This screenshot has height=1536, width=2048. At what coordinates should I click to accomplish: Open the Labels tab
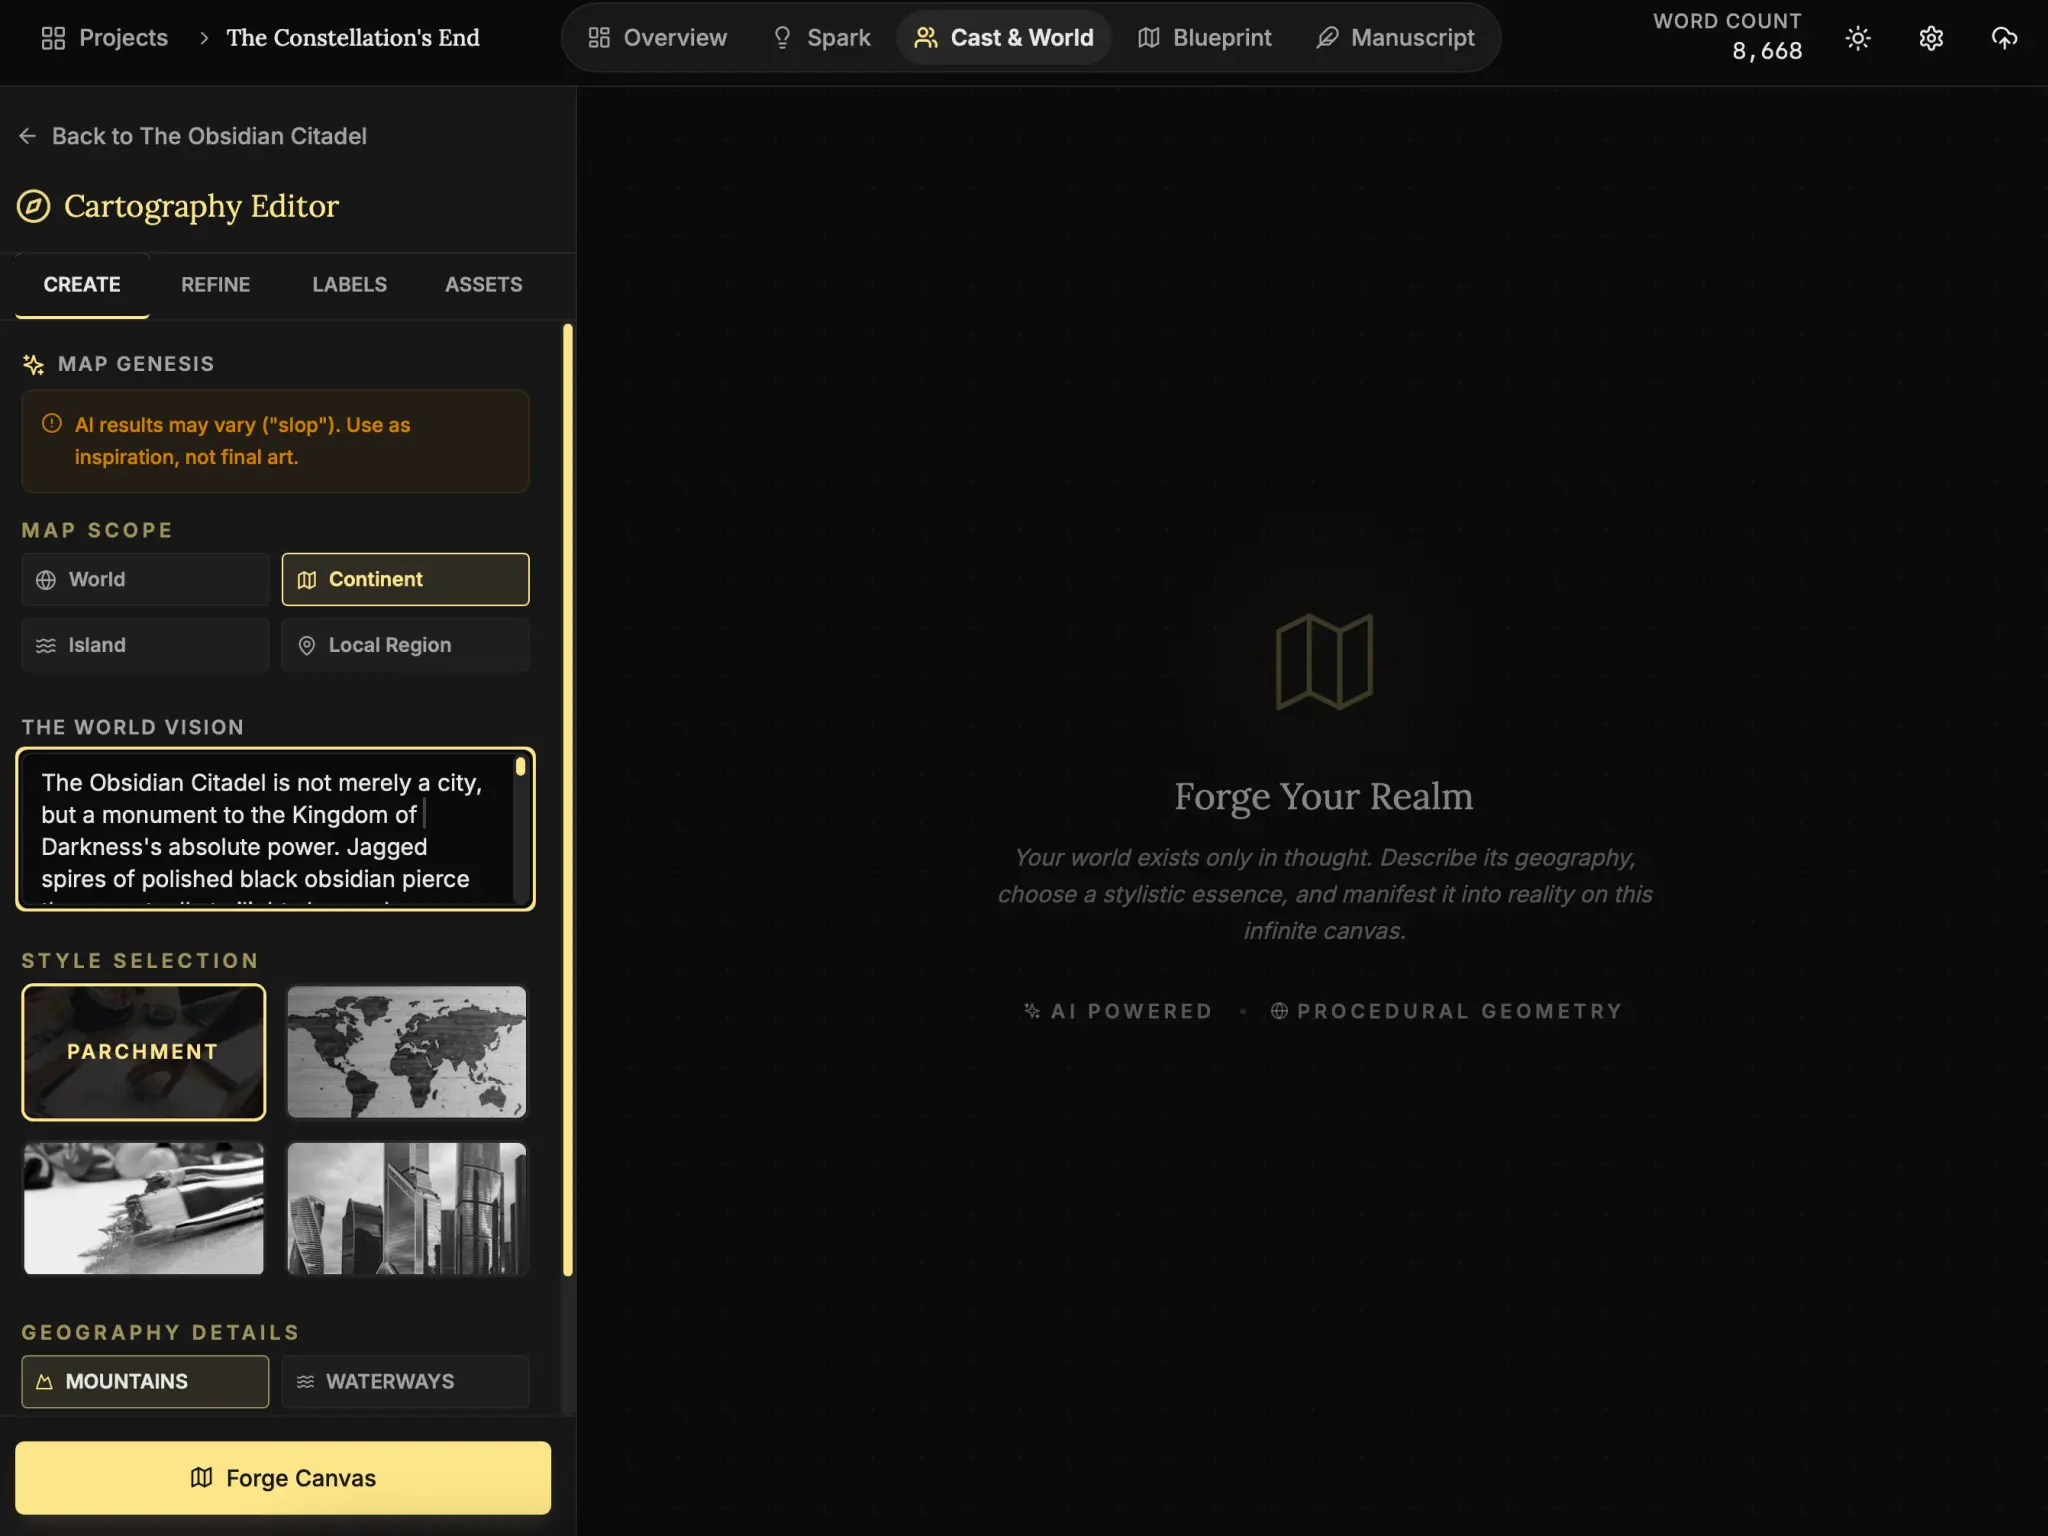pos(349,285)
